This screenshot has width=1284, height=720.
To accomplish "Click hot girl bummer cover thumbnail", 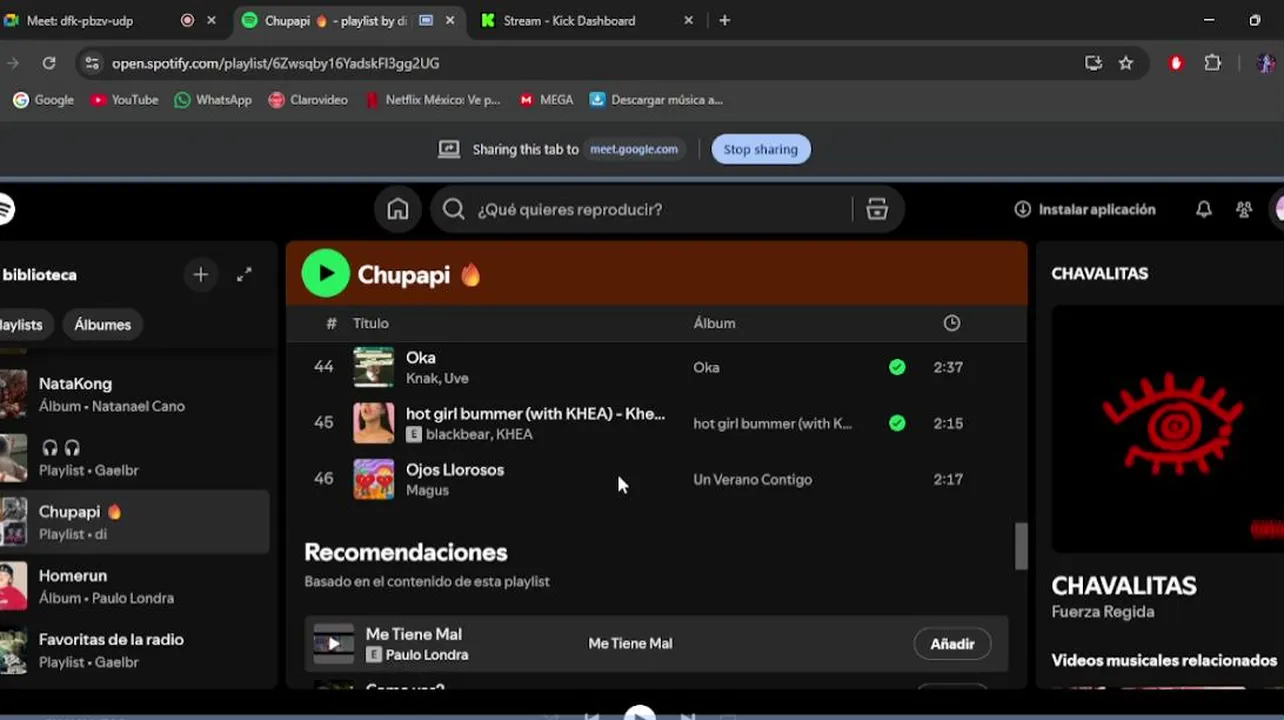I will tap(374, 423).
